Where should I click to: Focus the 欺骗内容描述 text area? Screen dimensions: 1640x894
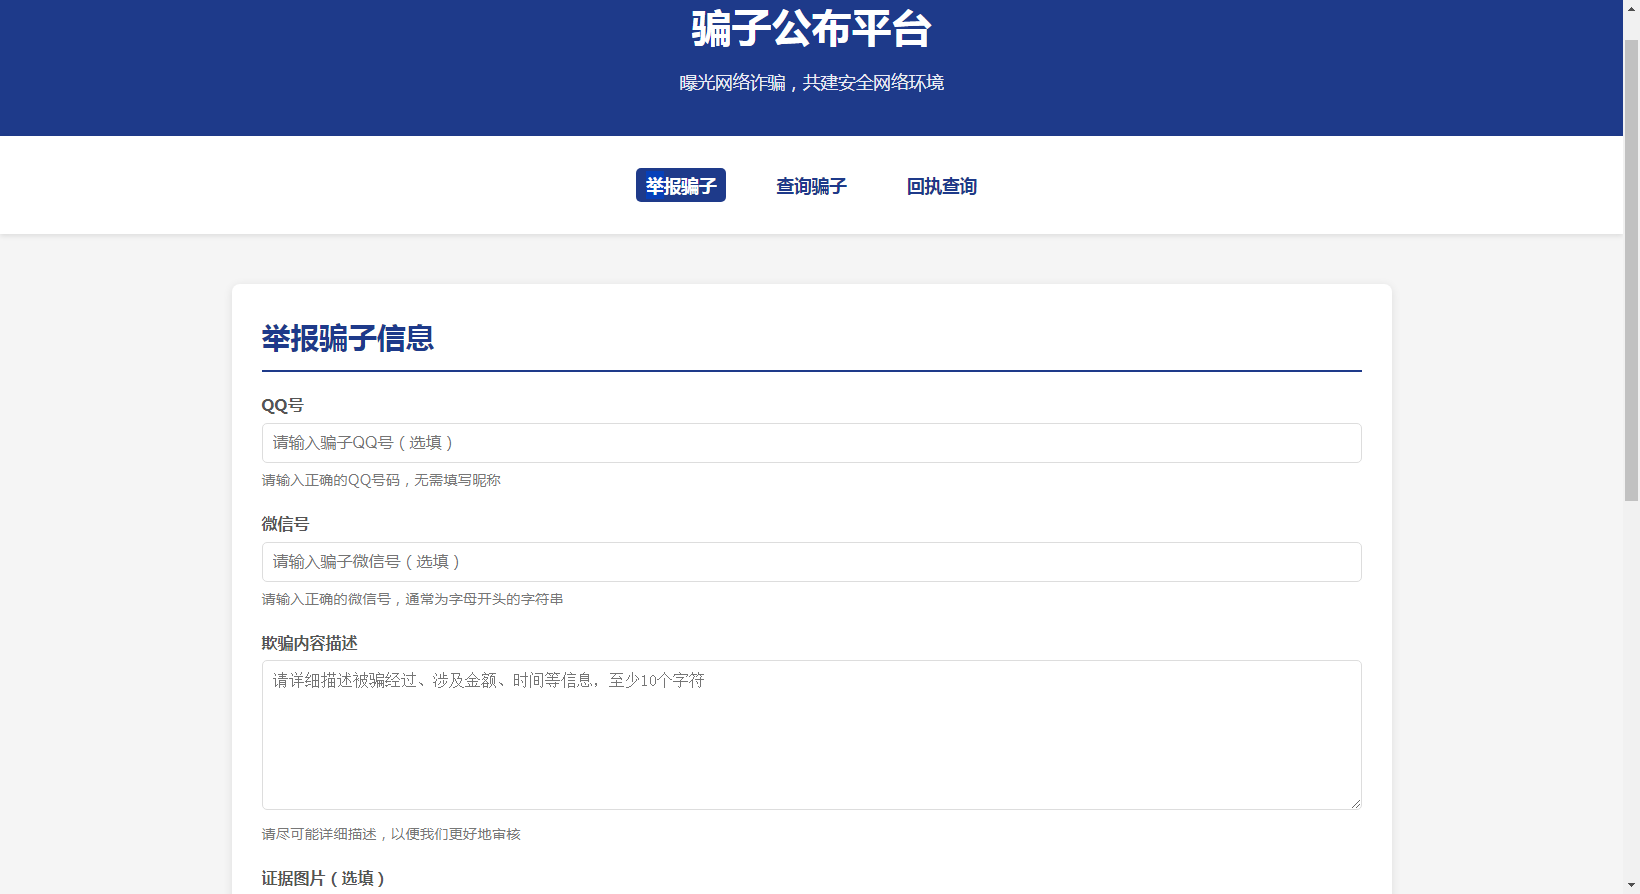click(811, 735)
